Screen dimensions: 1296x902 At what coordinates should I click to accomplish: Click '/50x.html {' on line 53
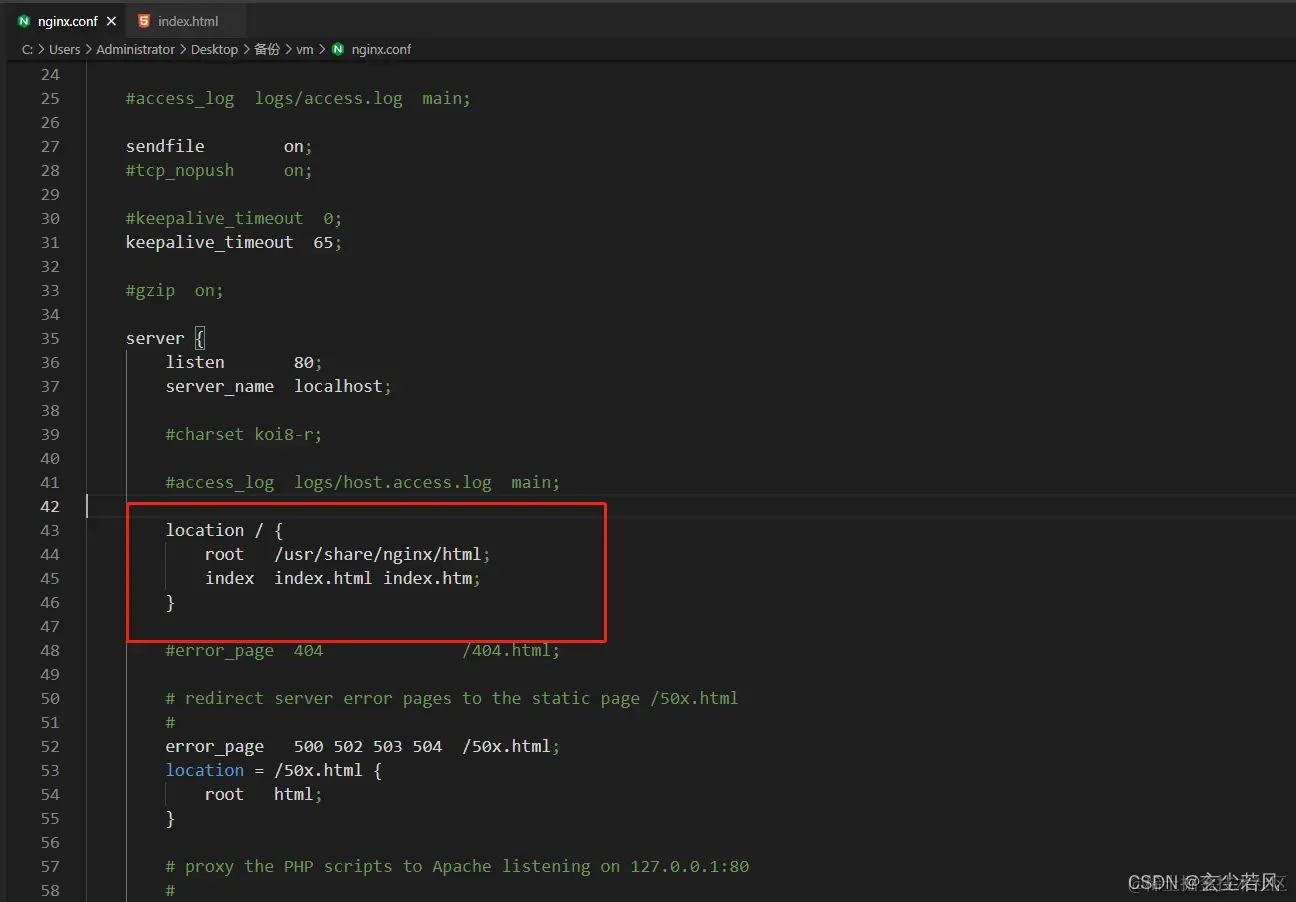(x=328, y=770)
